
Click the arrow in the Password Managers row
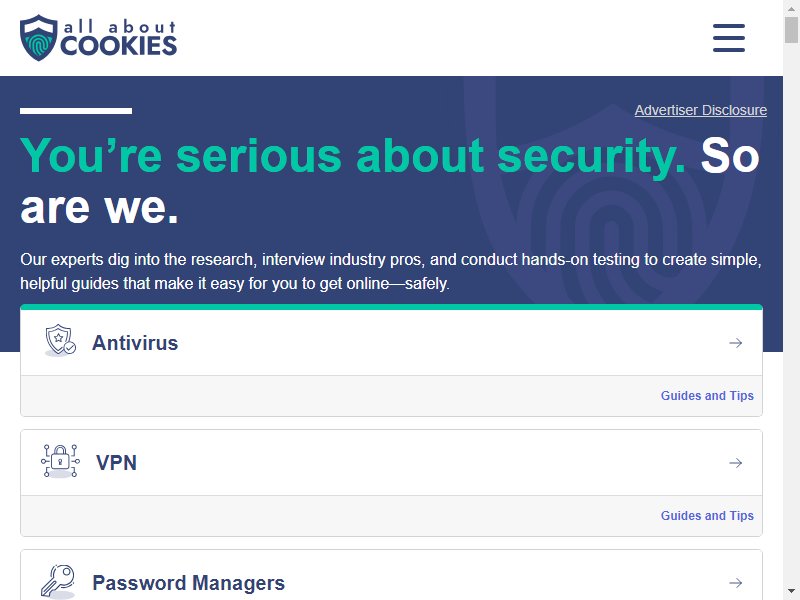(x=735, y=583)
